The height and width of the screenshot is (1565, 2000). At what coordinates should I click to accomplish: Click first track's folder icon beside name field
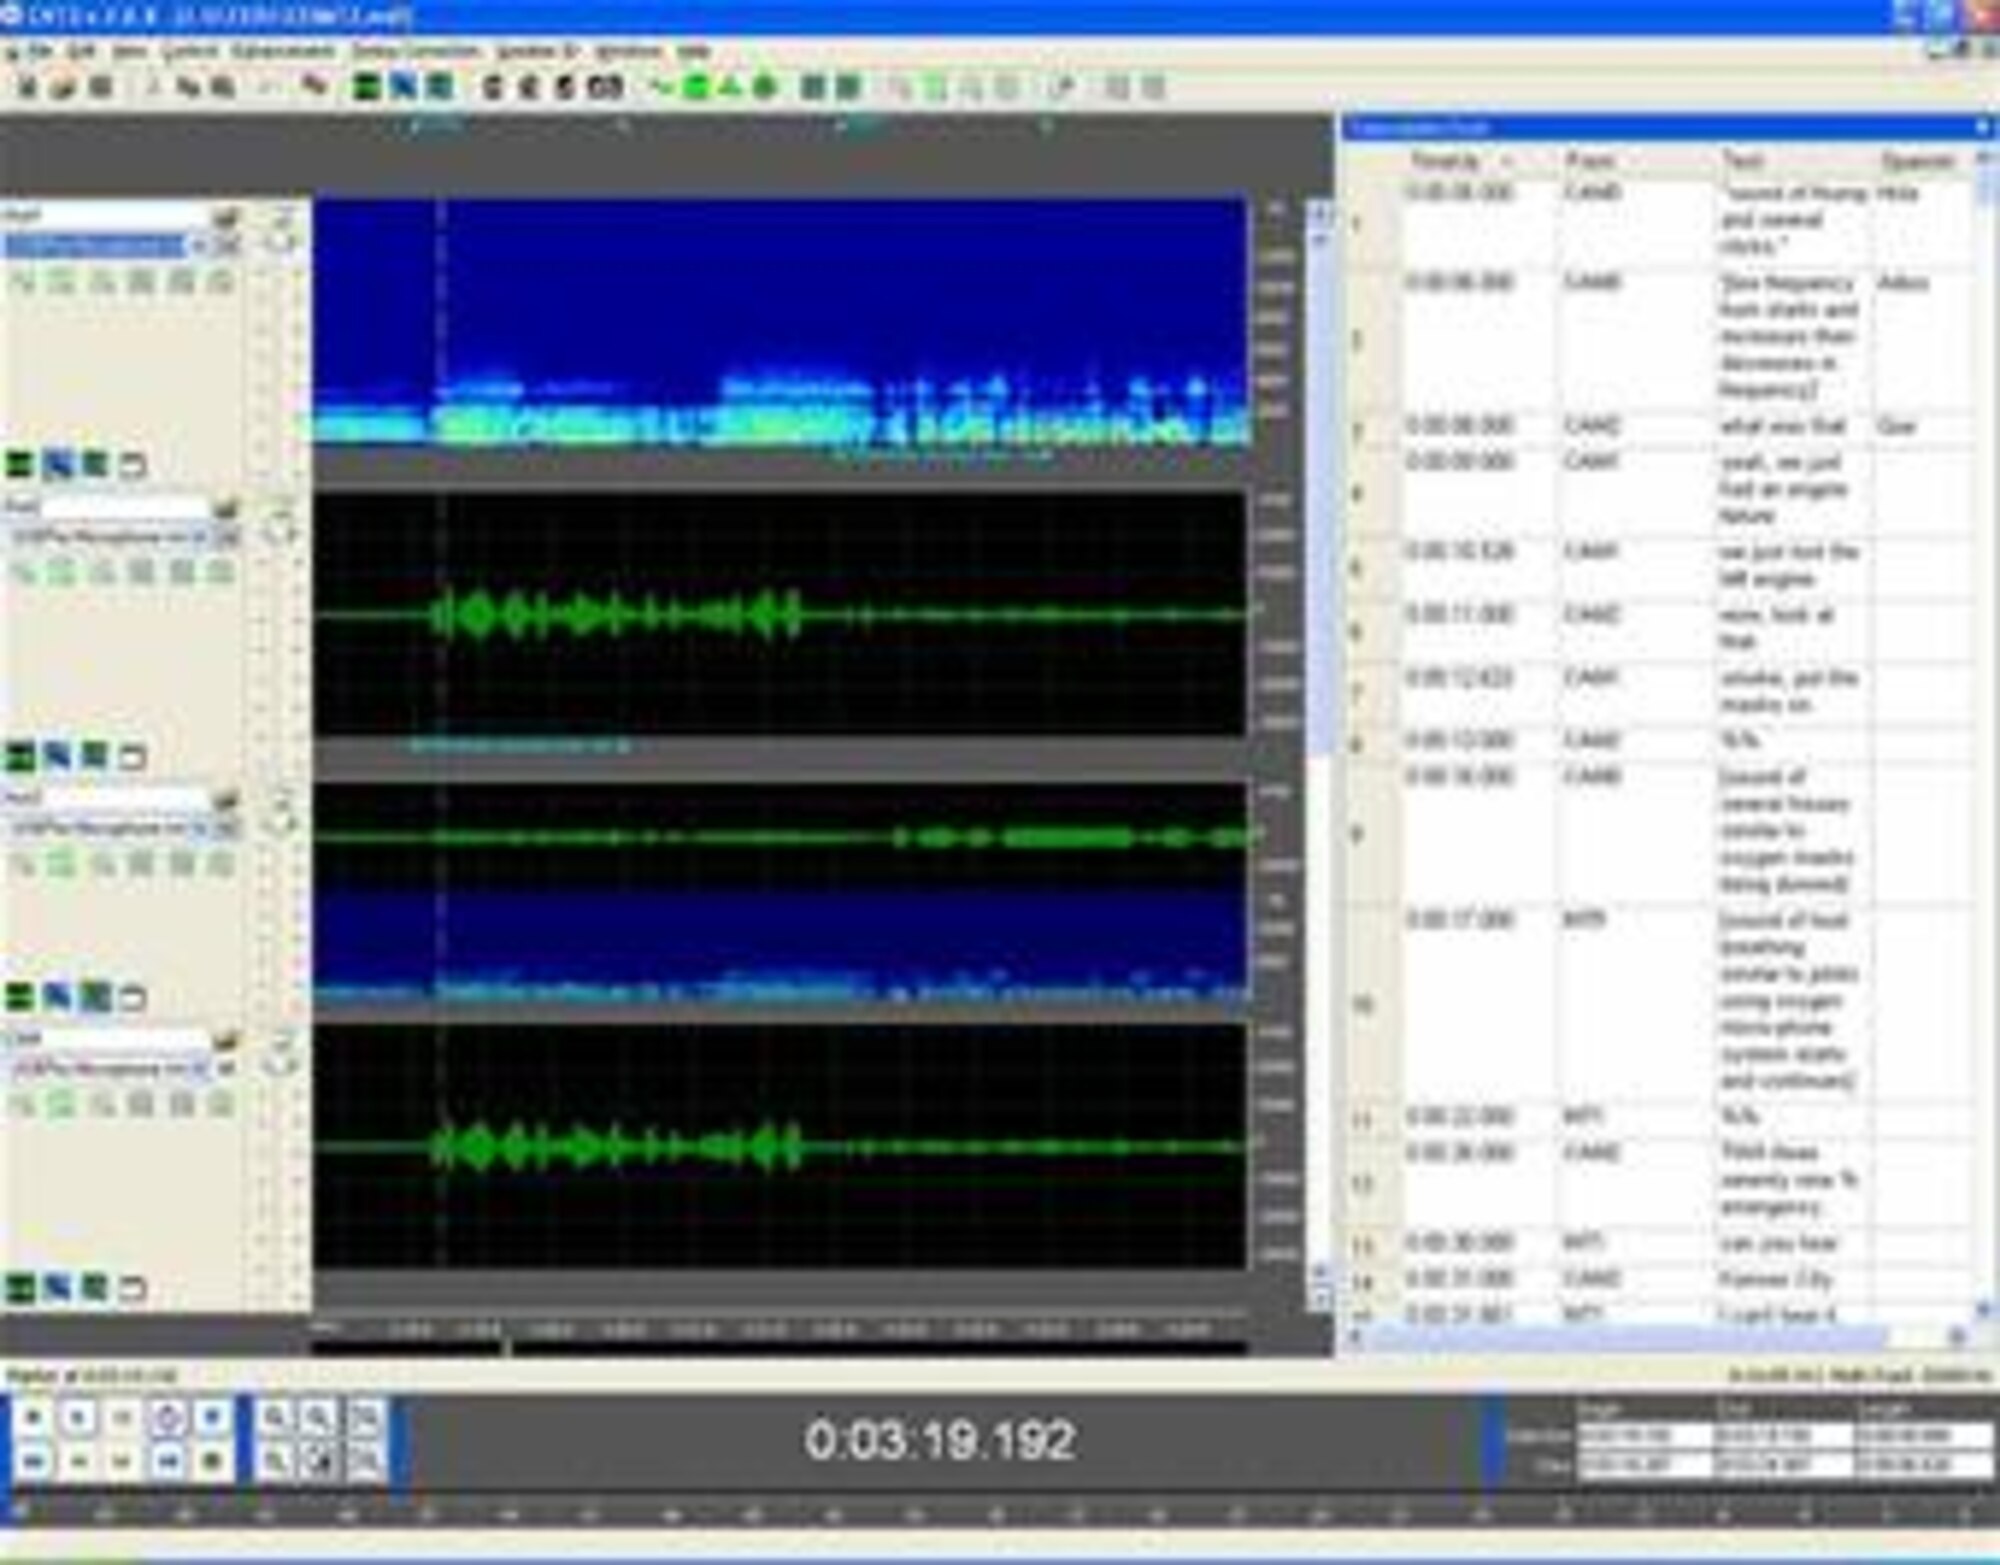[x=228, y=217]
